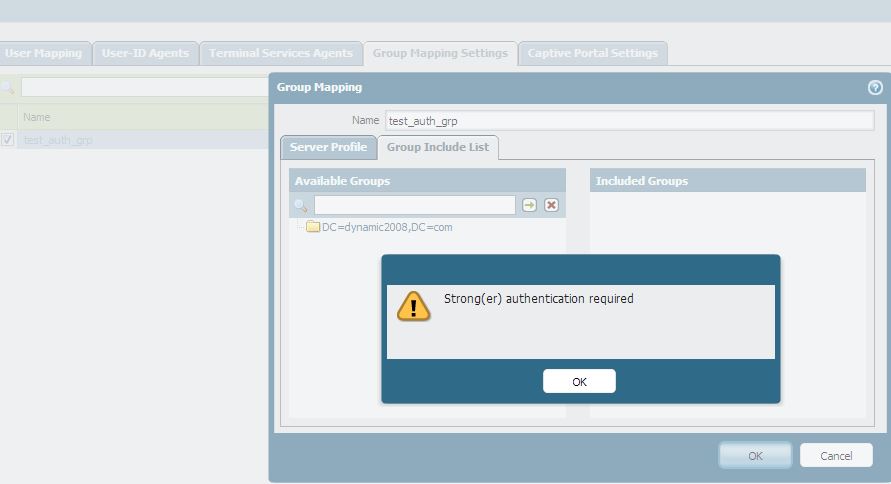Screen dimensions: 891x484
Task: Switch to the User Mapping tab
Action: pyautogui.click(x=44, y=53)
